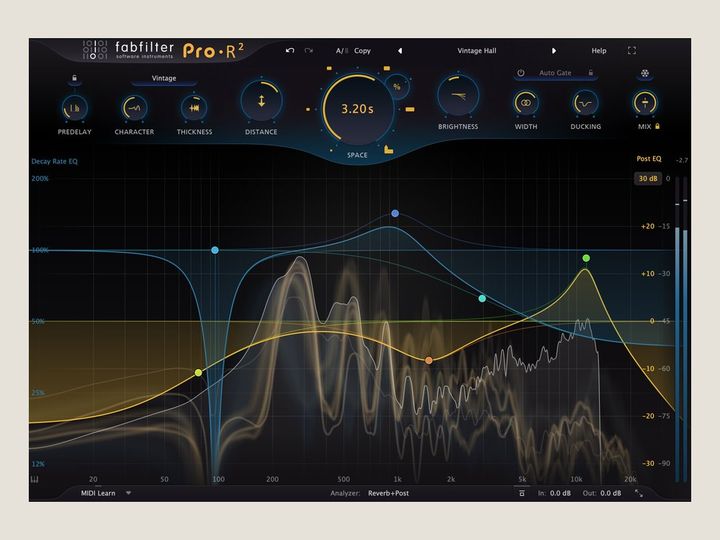This screenshot has width=720, height=540.
Task: Click the Thickness knob
Action: coord(194,108)
